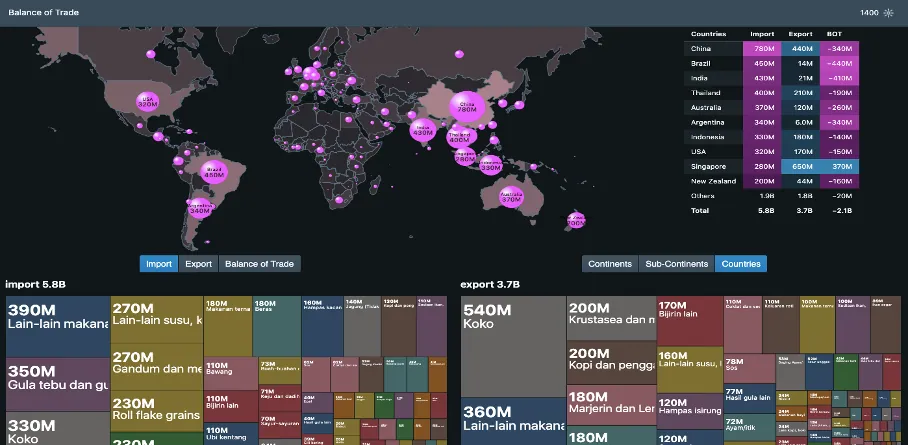Click the 200M Krustasea export tile
908x445 pixels.
611,318
